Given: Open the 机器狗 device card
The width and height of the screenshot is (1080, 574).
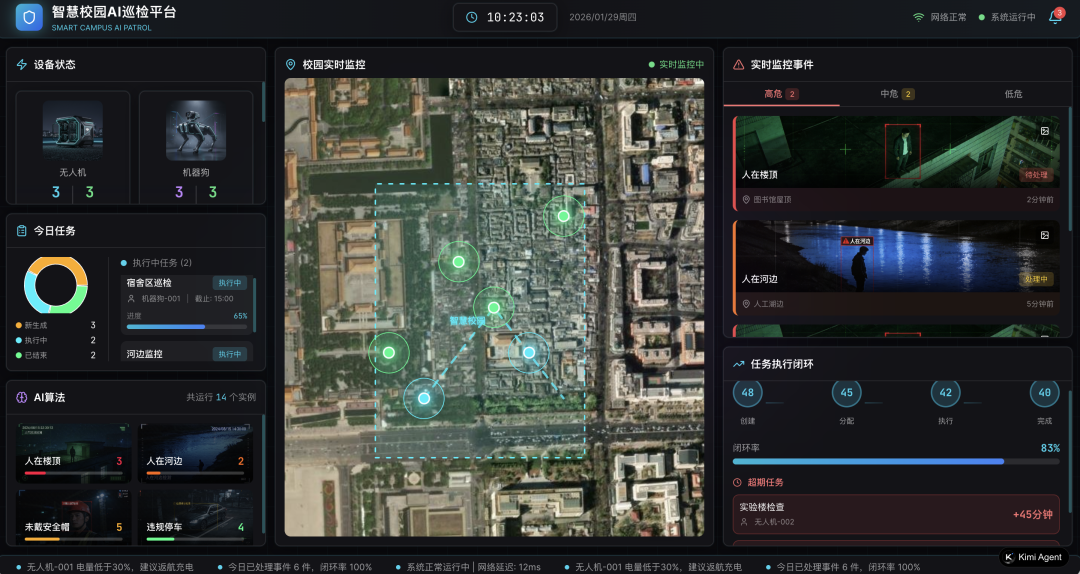Looking at the screenshot, I should [196, 147].
